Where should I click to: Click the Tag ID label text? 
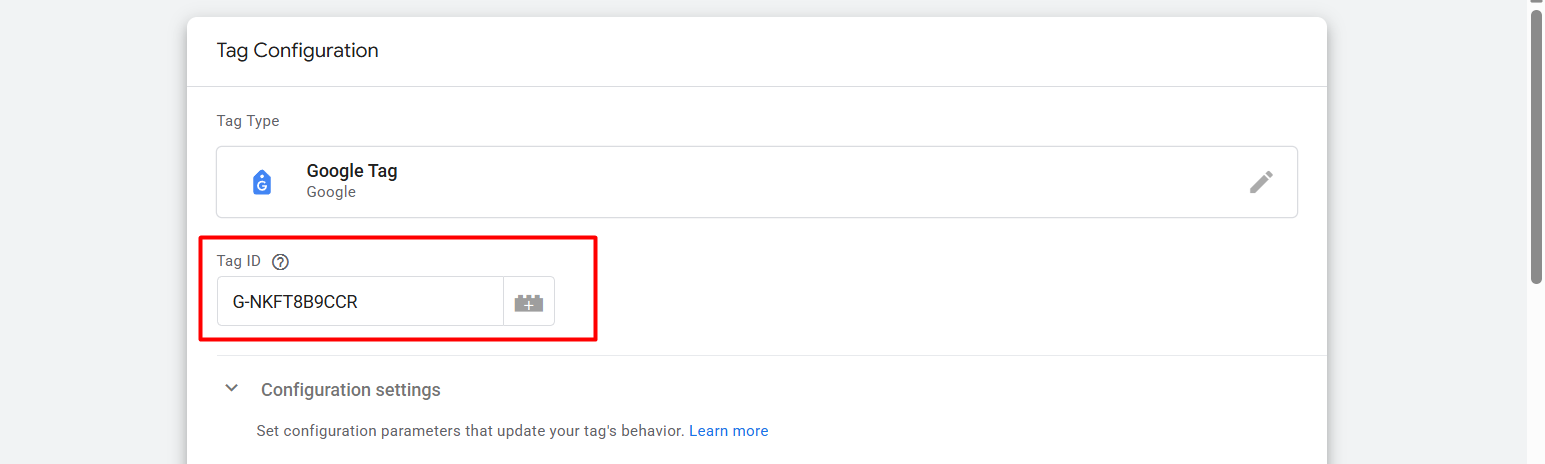pos(239,262)
